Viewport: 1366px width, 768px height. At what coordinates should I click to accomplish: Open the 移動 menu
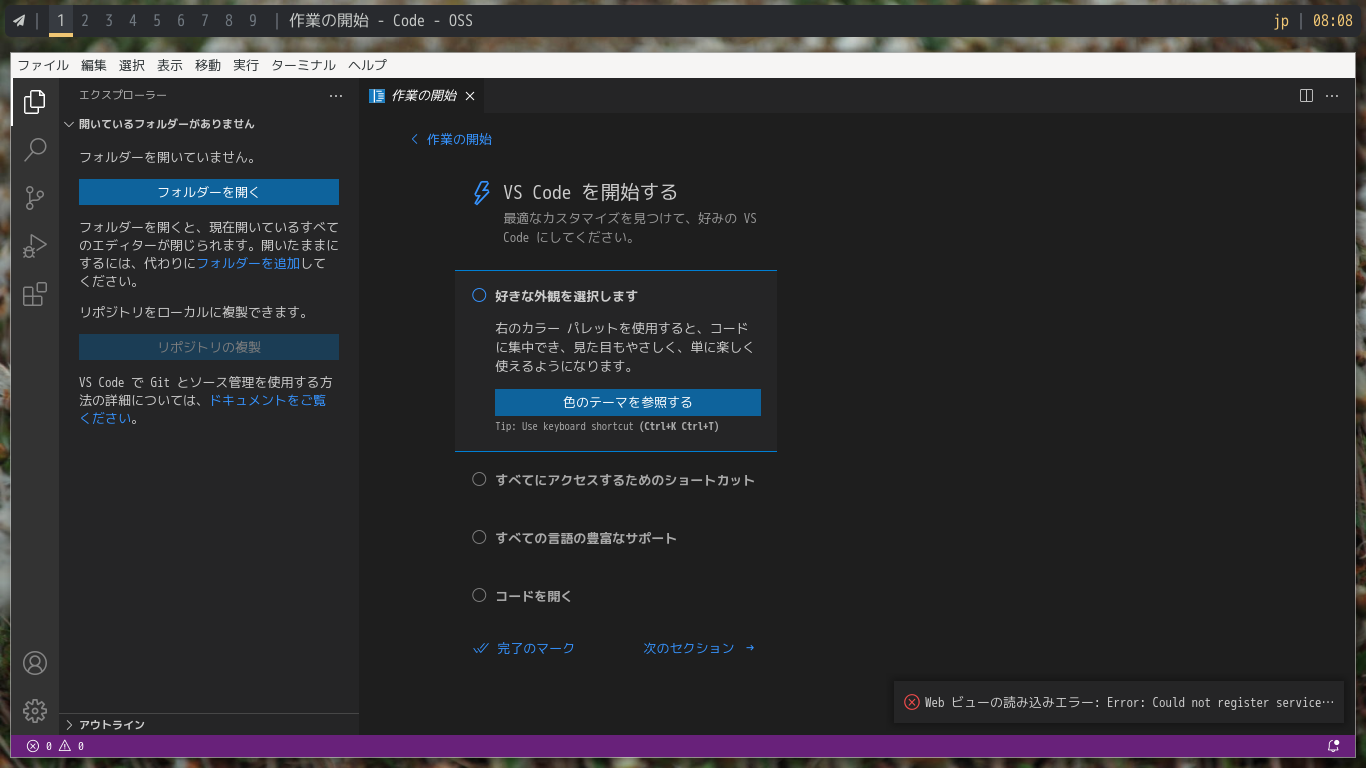click(x=208, y=65)
